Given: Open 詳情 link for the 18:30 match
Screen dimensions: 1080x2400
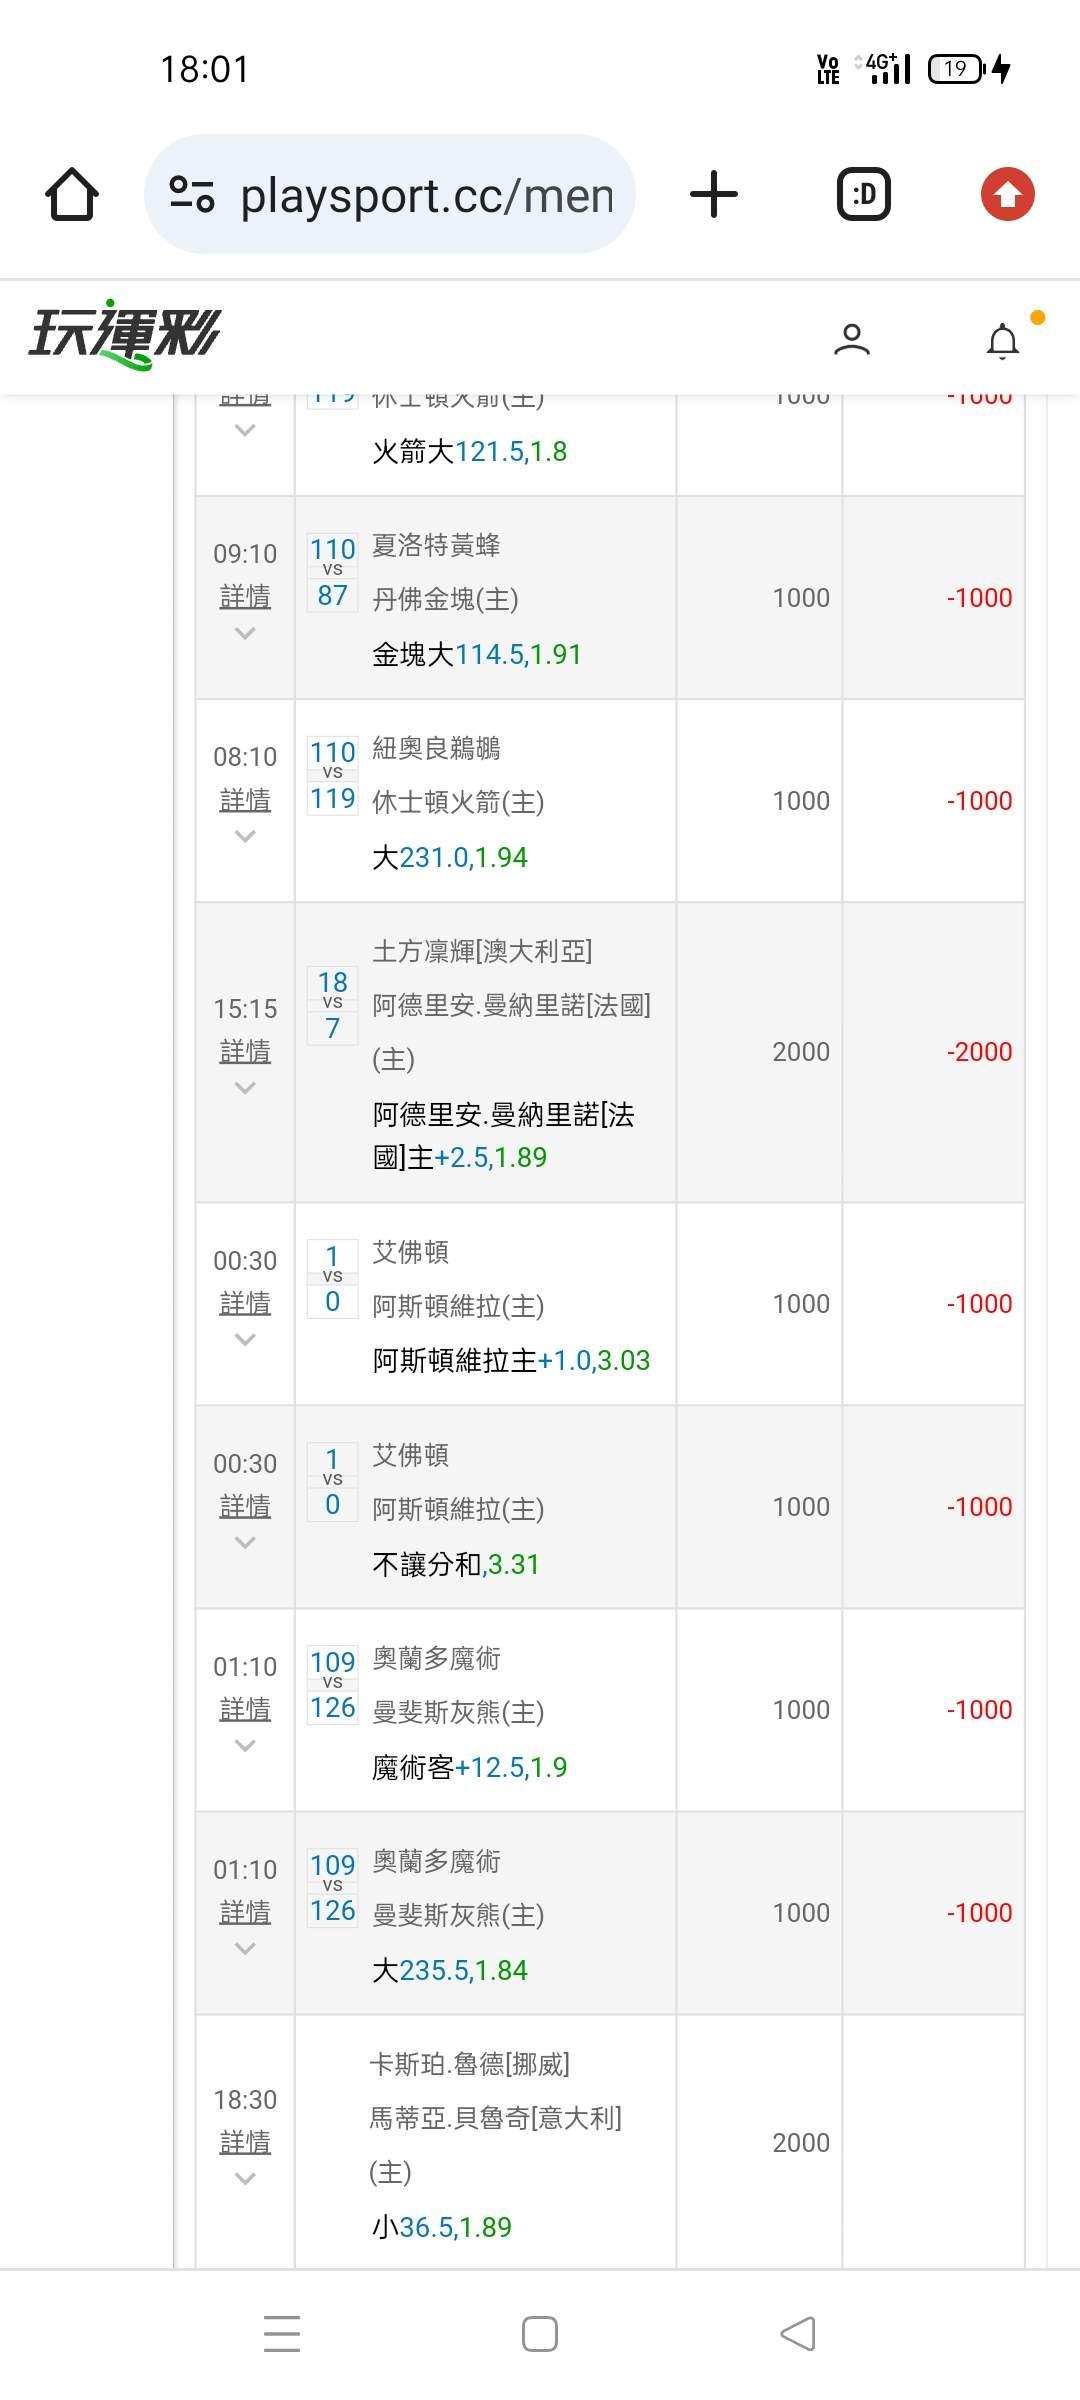Looking at the screenshot, I should pyautogui.click(x=245, y=2142).
